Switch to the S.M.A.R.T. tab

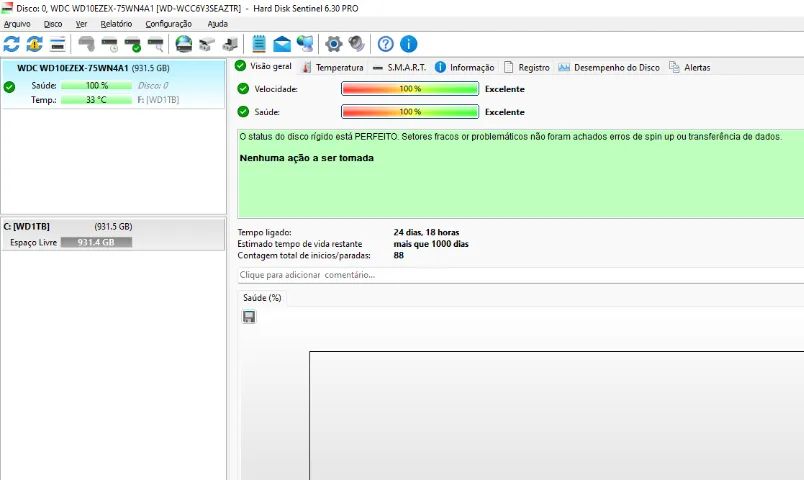click(x=399, y=68)
